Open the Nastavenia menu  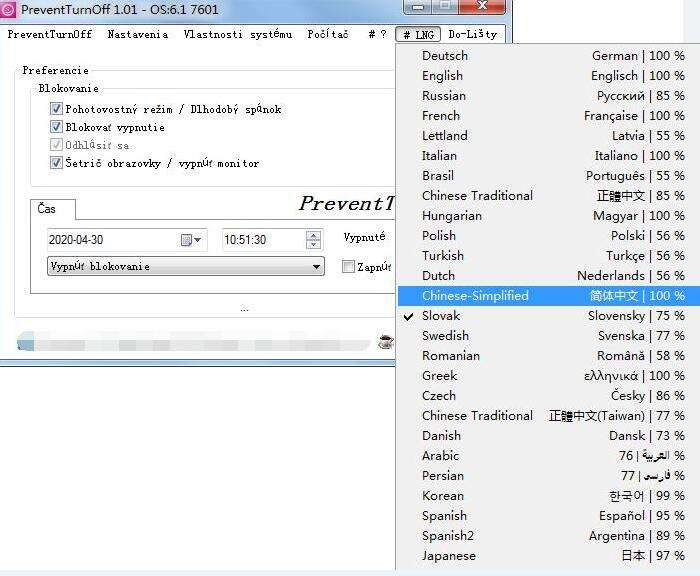(x=138, y=34)
